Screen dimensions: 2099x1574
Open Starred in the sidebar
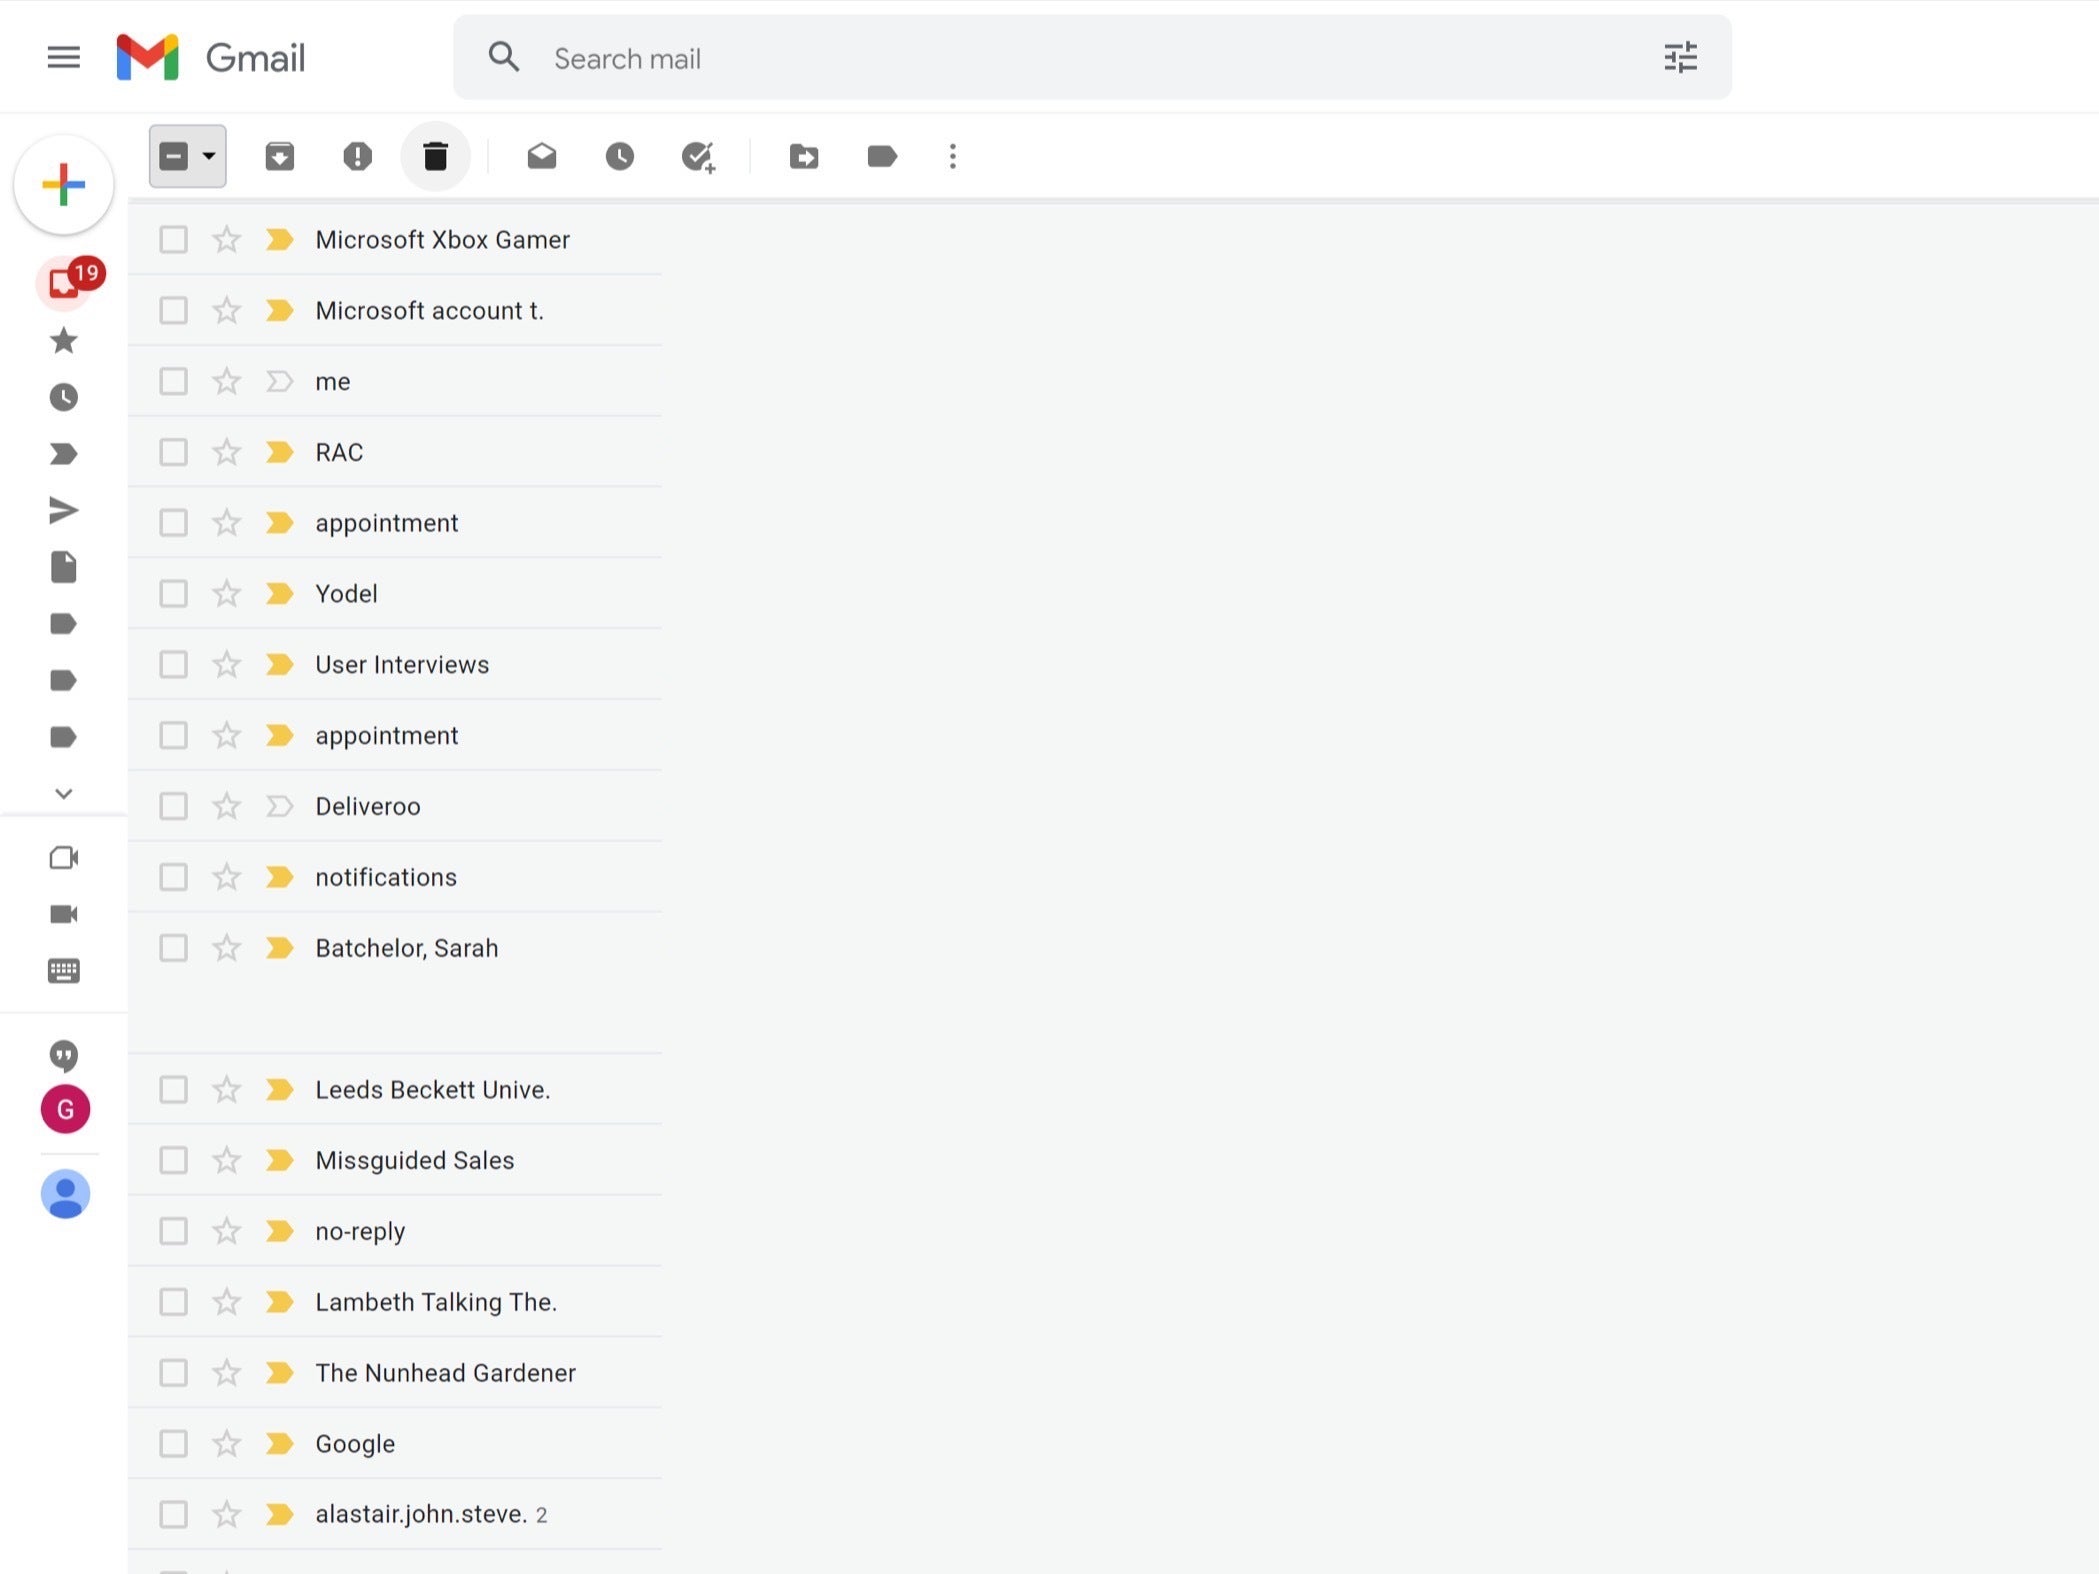click(63, 341)
